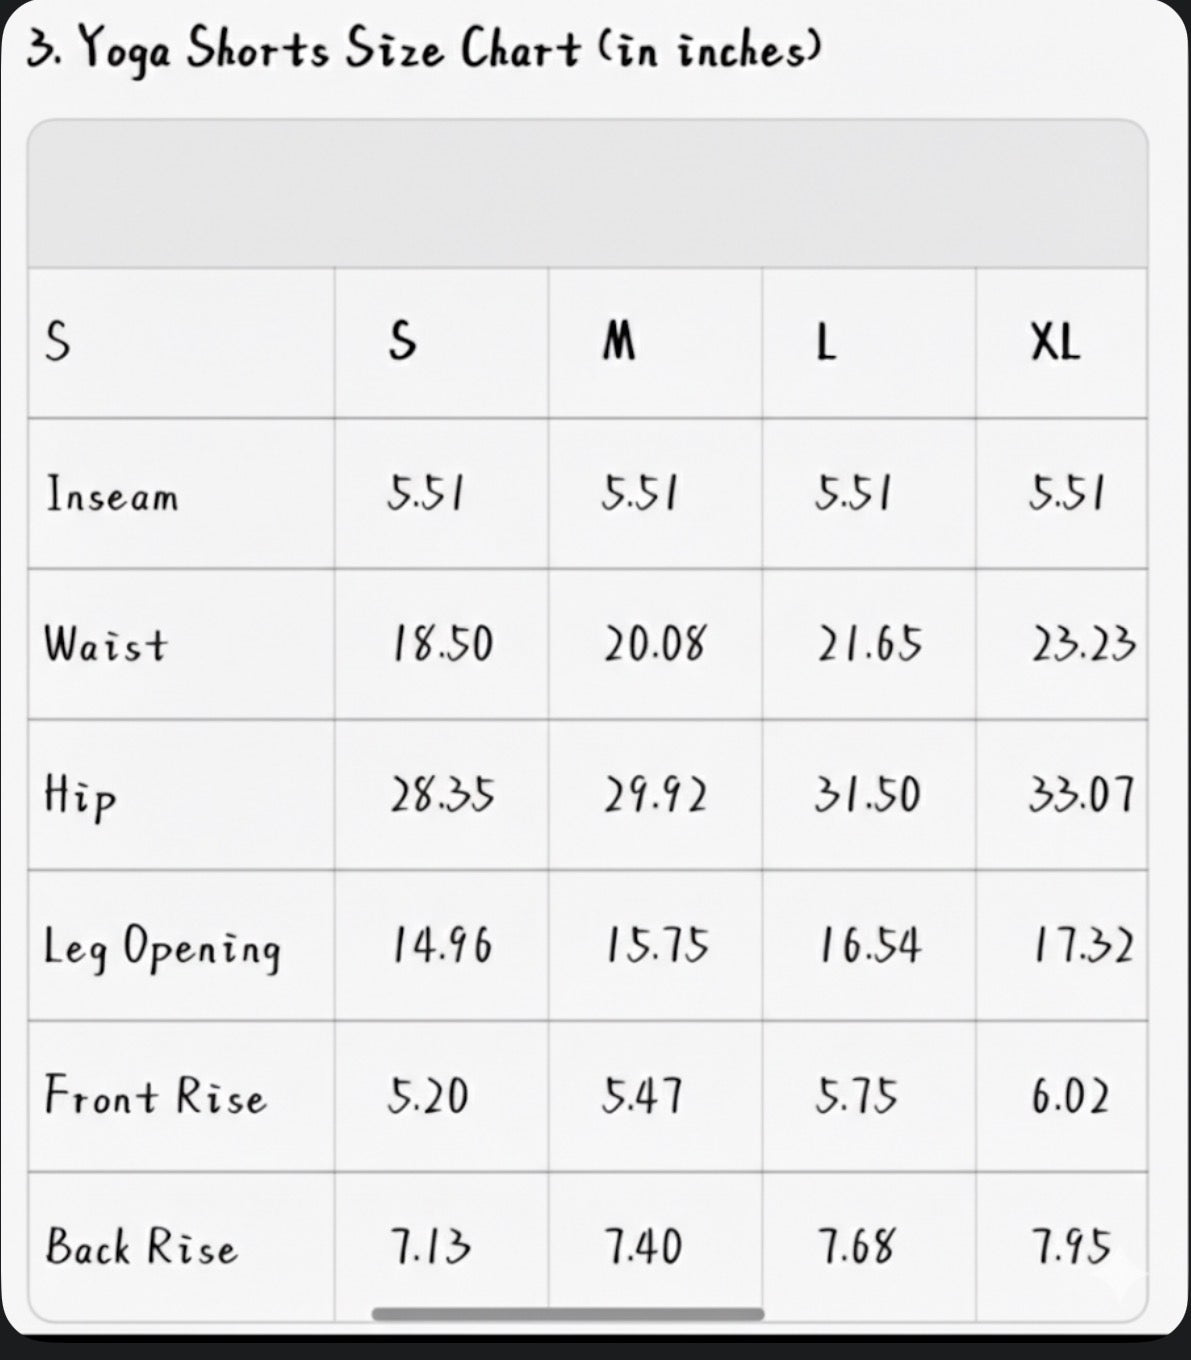The height and width of the screenshot is (1360, 1191).
Task: Select the 23.23 waist value cell
Action: (x=1083, y=645)
